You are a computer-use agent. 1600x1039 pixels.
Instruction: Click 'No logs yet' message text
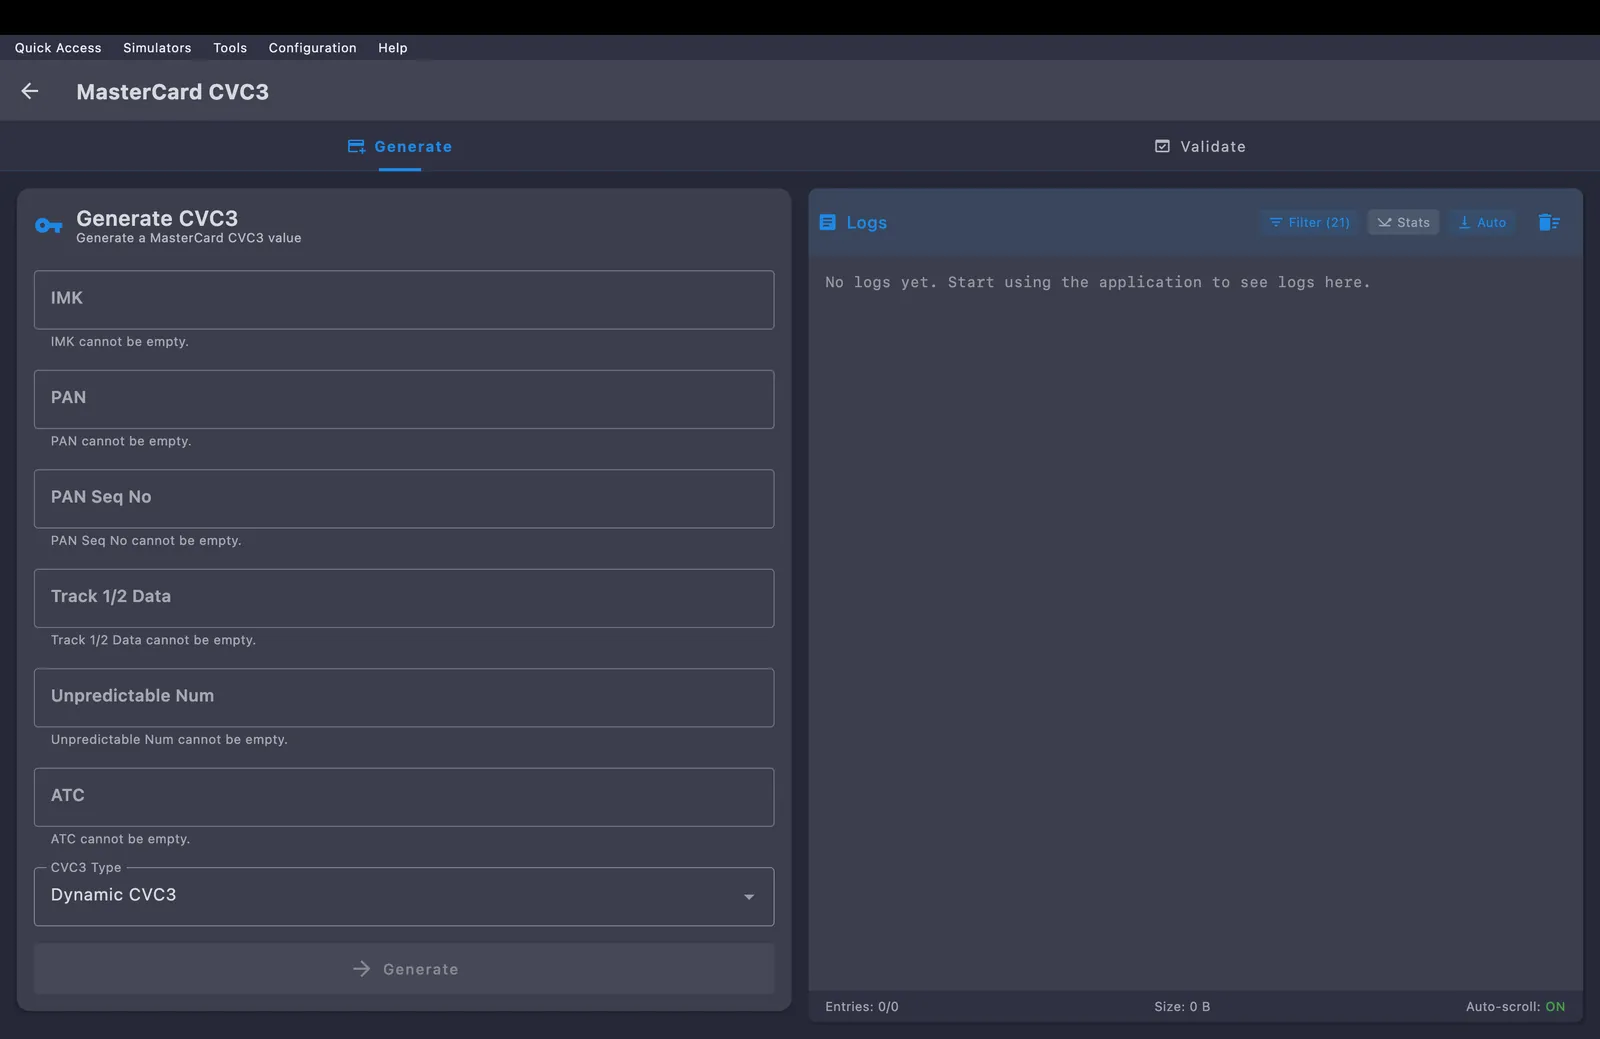[1098, 283]
